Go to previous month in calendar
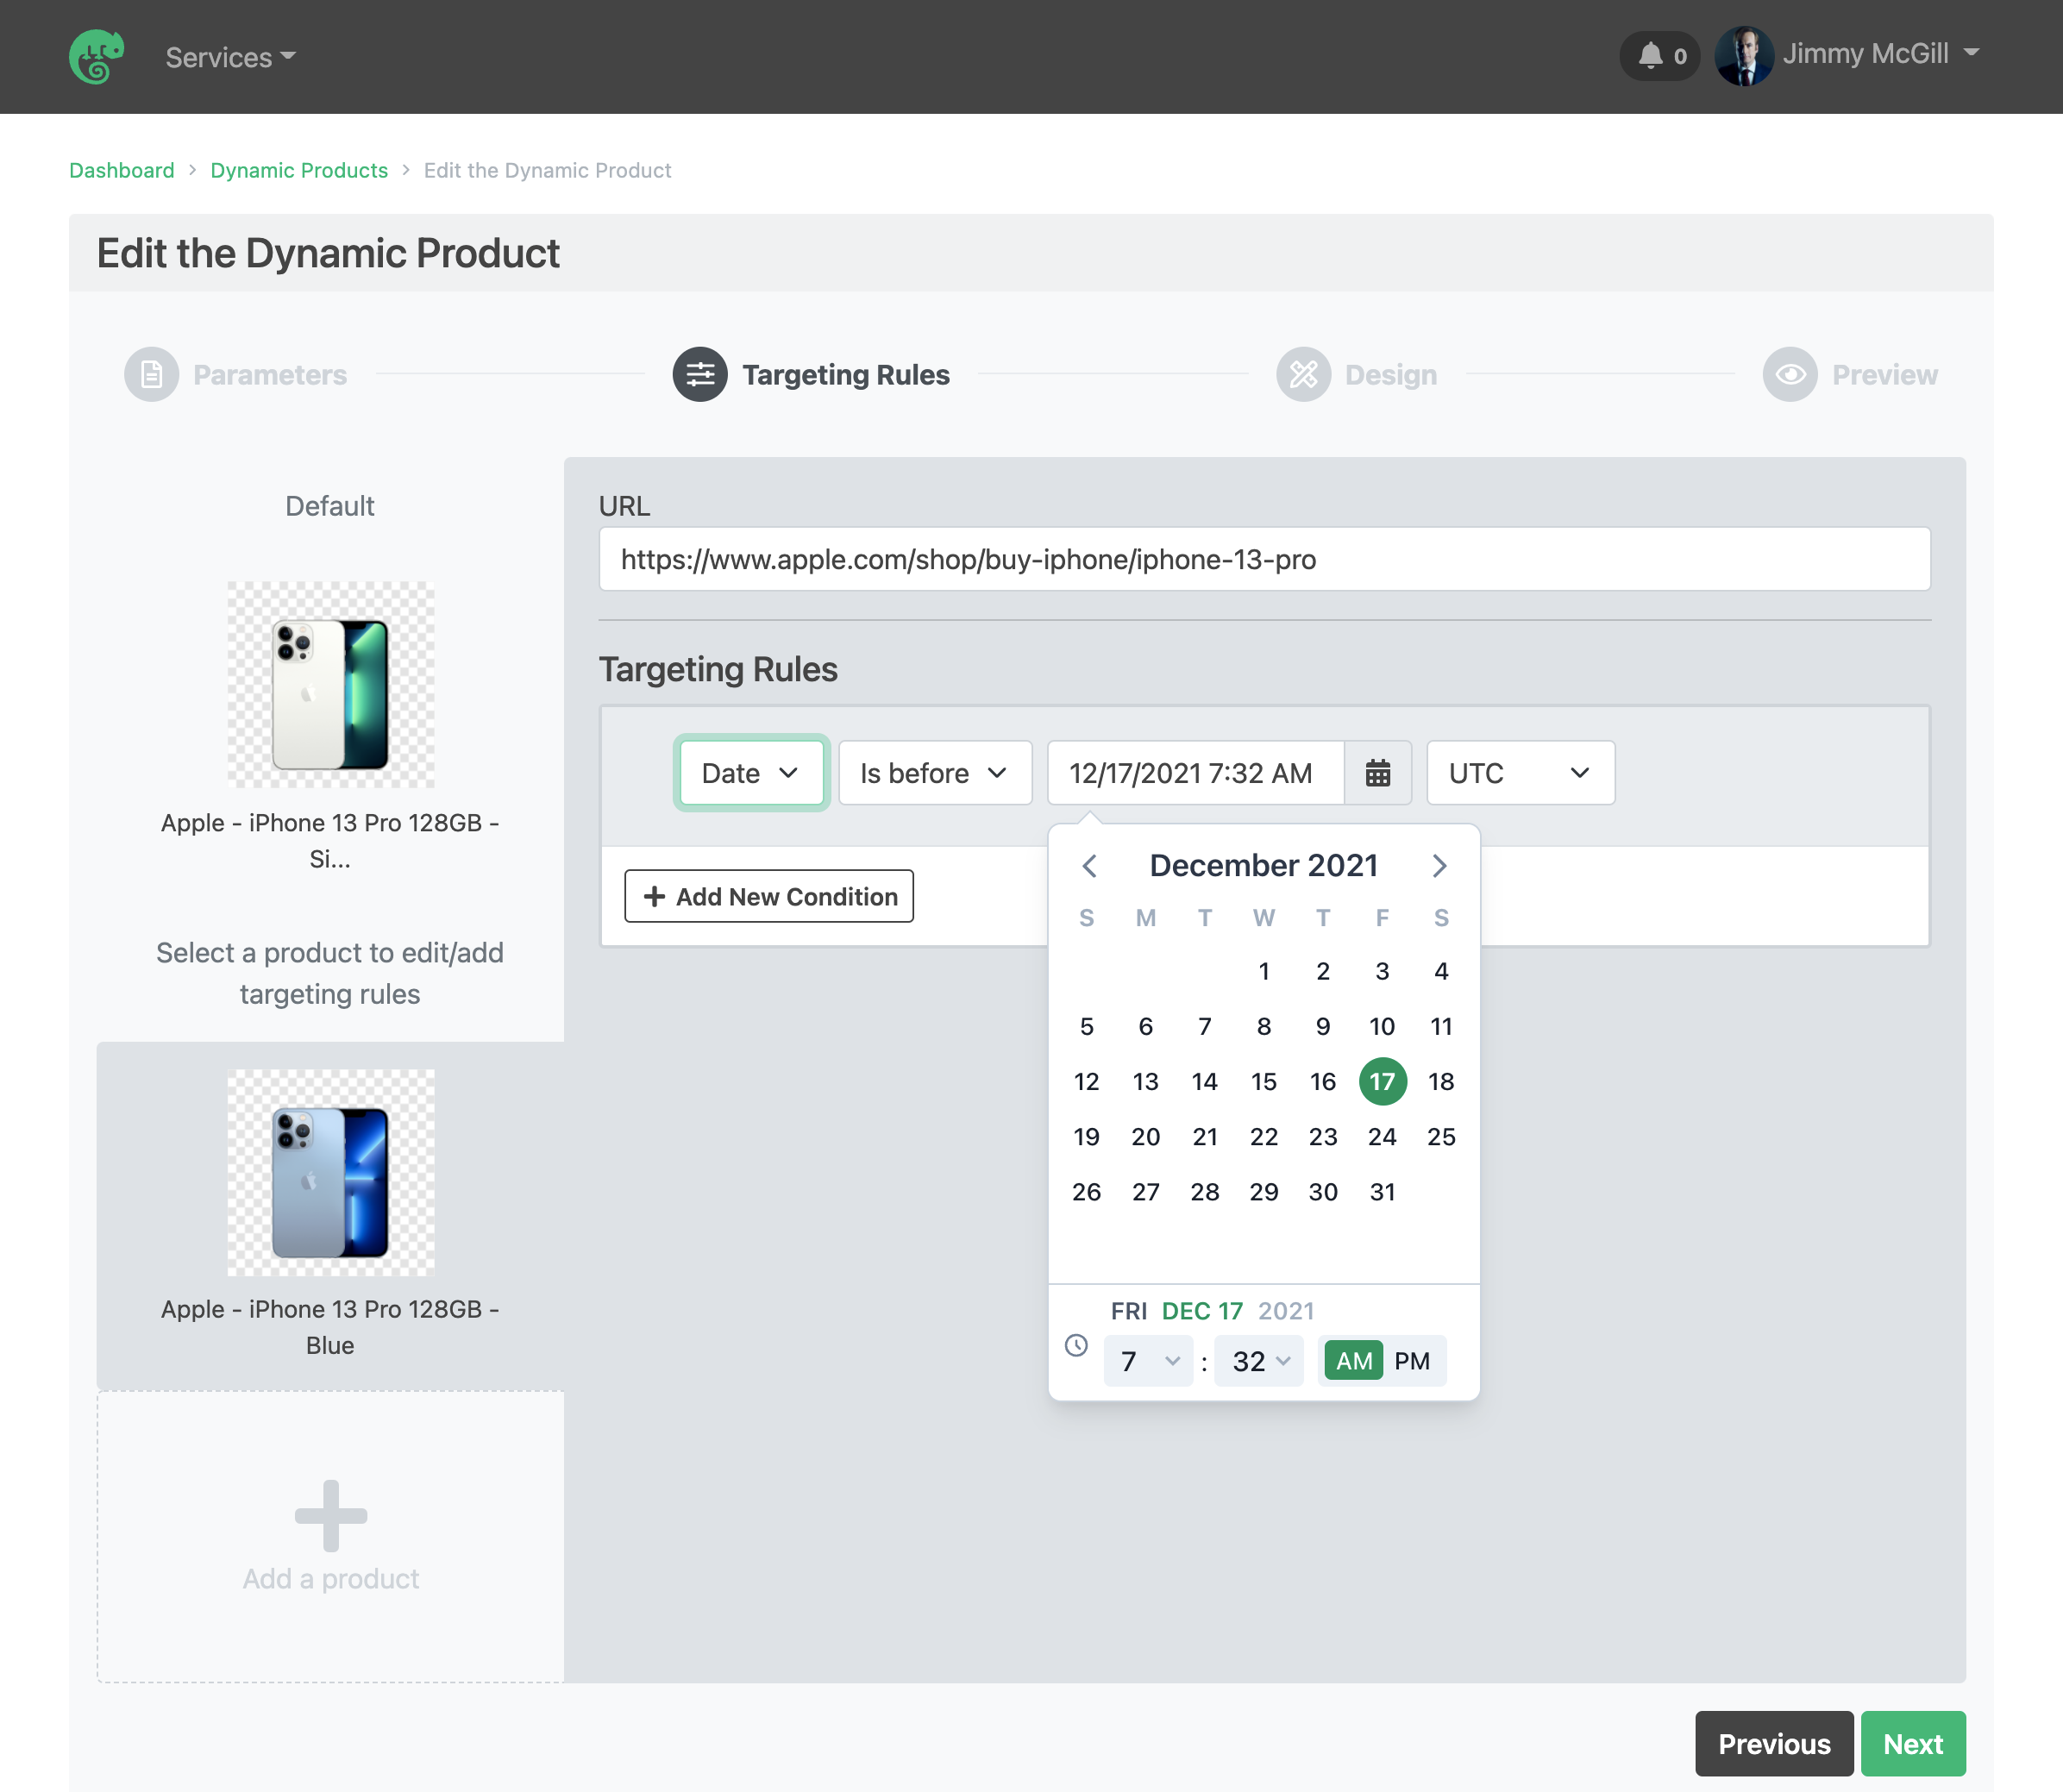 coord(1090,866)
